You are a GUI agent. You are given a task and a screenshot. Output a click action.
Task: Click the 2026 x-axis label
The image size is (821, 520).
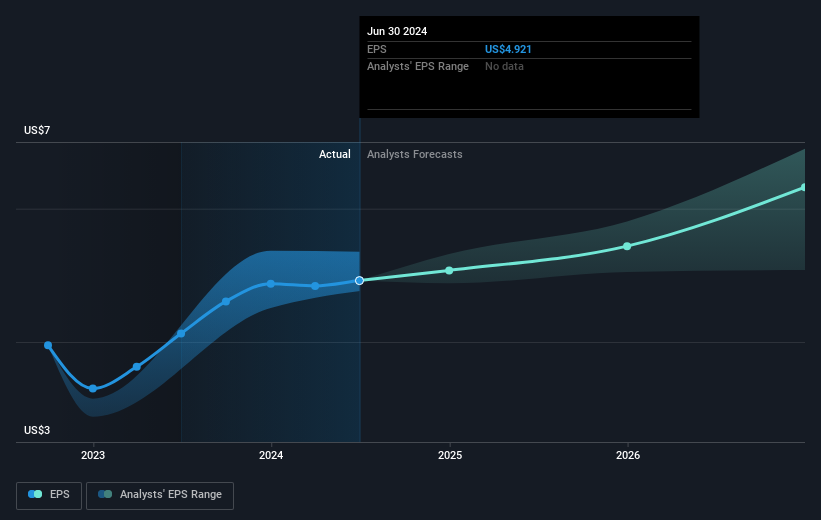[628, 455]
